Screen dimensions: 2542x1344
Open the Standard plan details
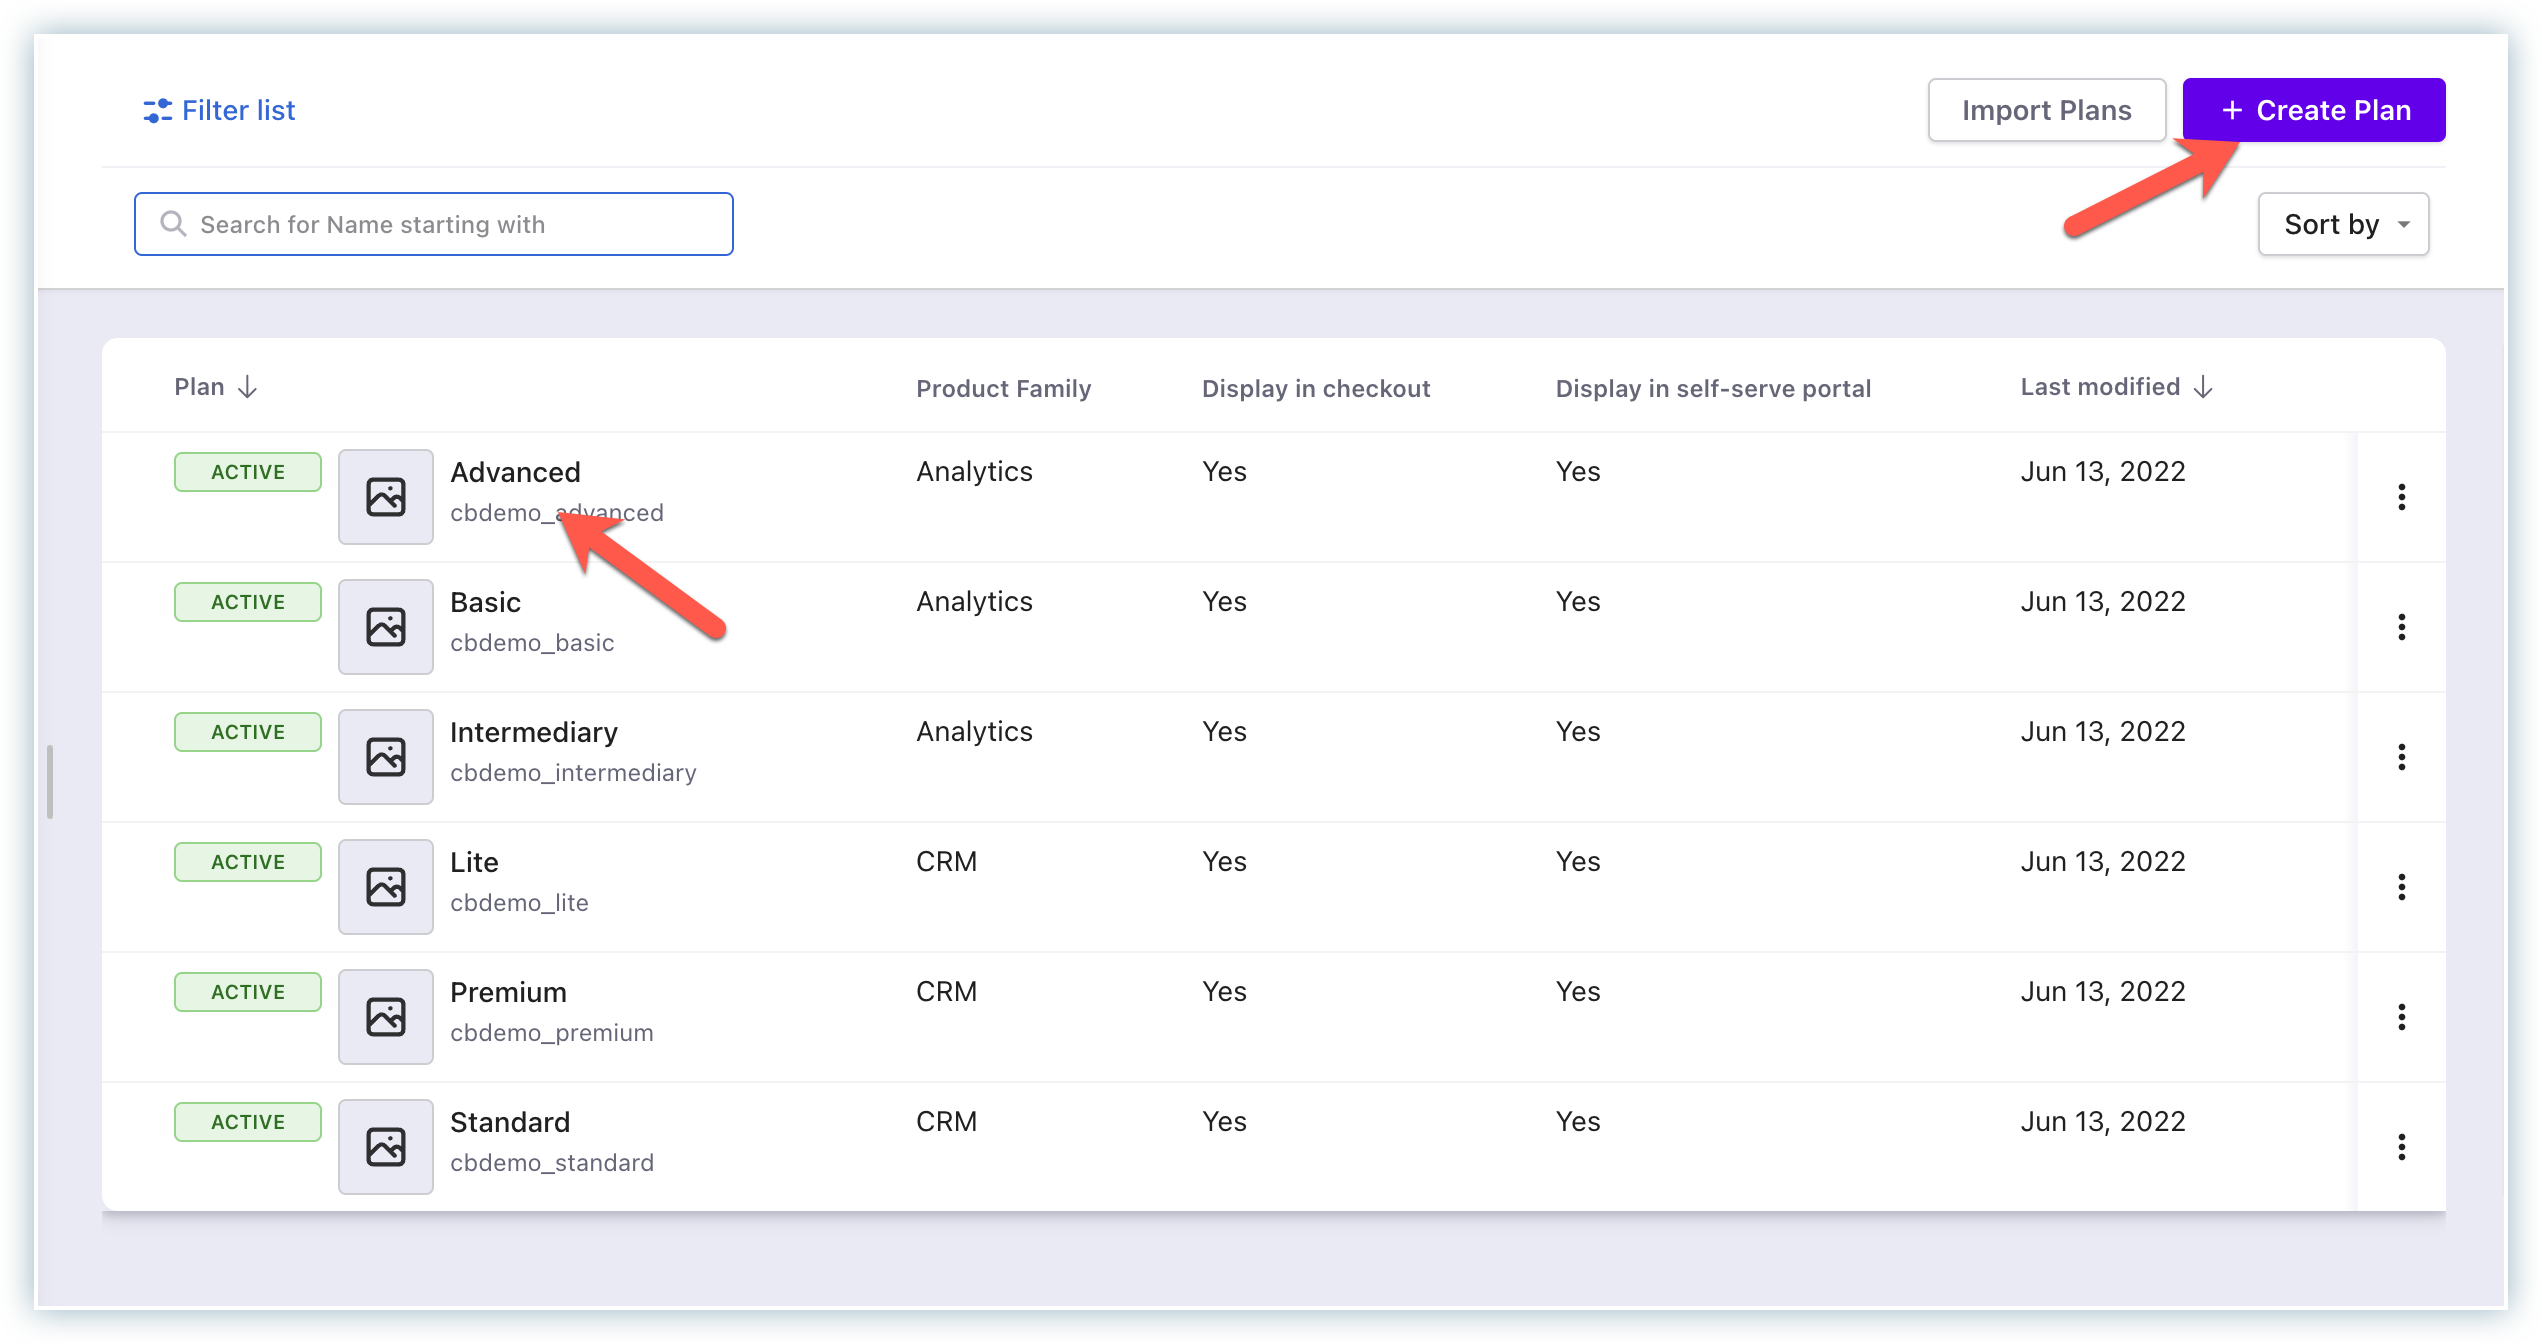point(510,1122)
